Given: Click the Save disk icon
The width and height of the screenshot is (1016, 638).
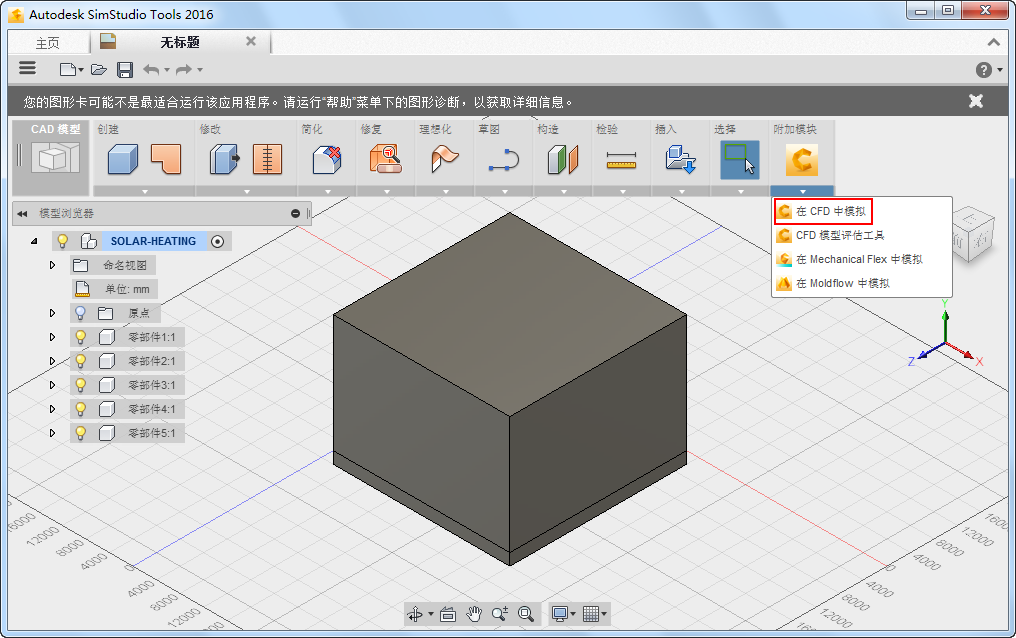Looking at the screenshot, I should click(125, 69).
